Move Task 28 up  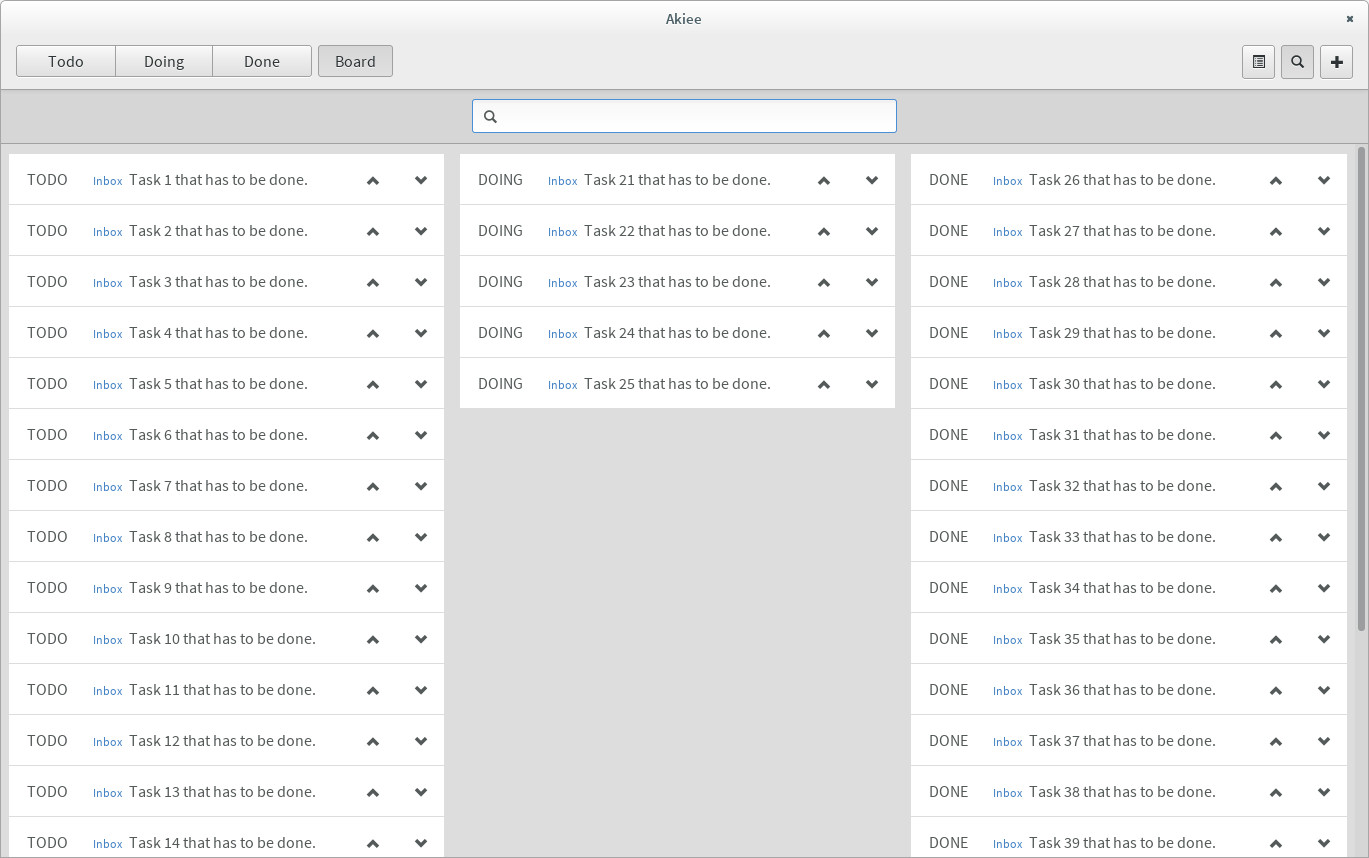click(x=1276, y=283)
